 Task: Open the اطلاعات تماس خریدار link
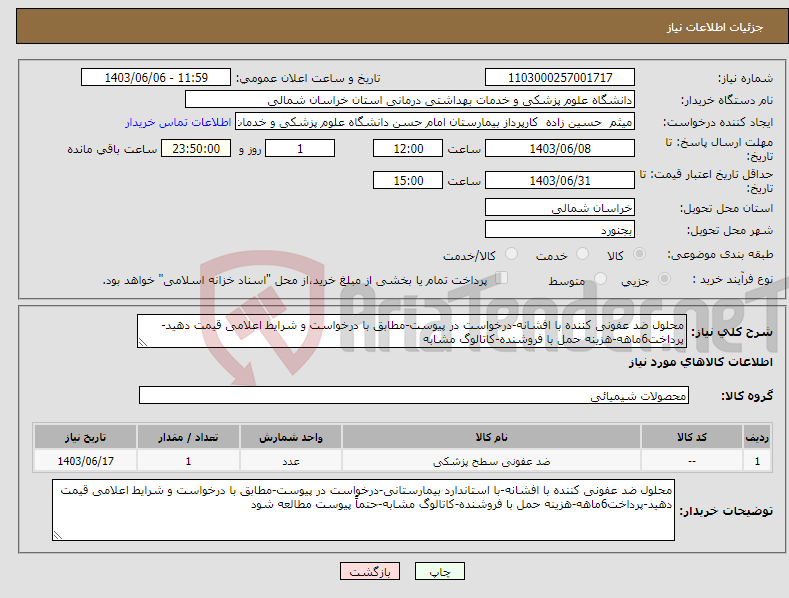(178, 122)
